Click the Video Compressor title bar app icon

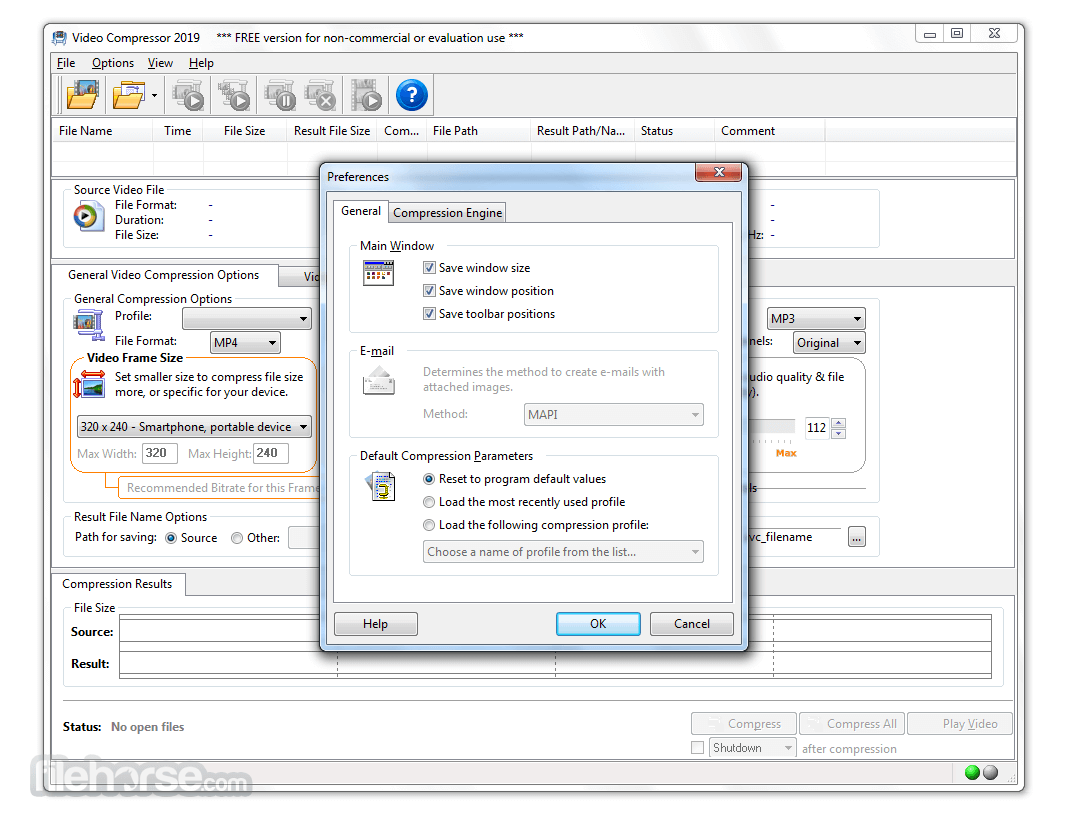(x=60, y=37)
